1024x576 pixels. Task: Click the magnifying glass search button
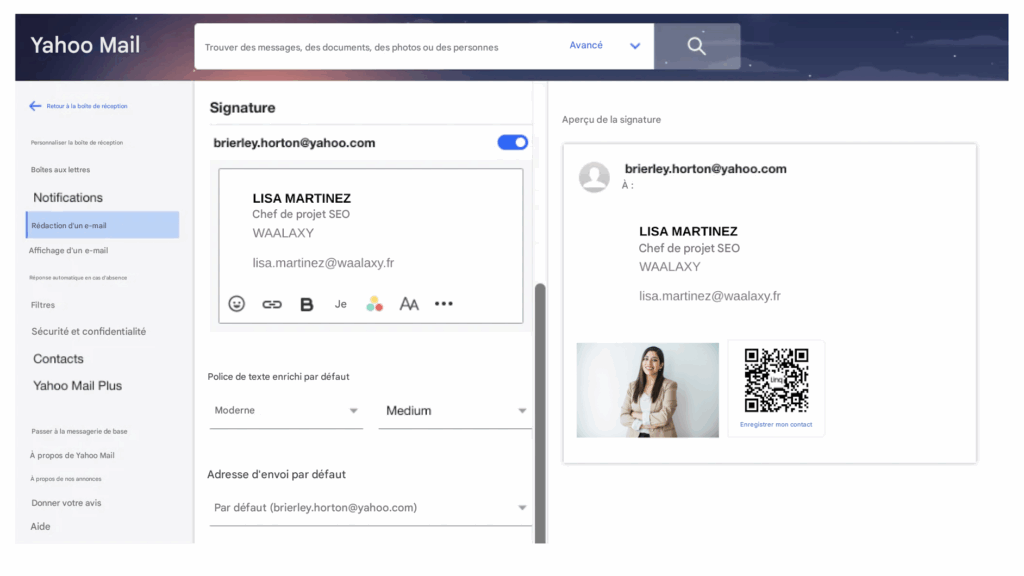click(696, 46)
